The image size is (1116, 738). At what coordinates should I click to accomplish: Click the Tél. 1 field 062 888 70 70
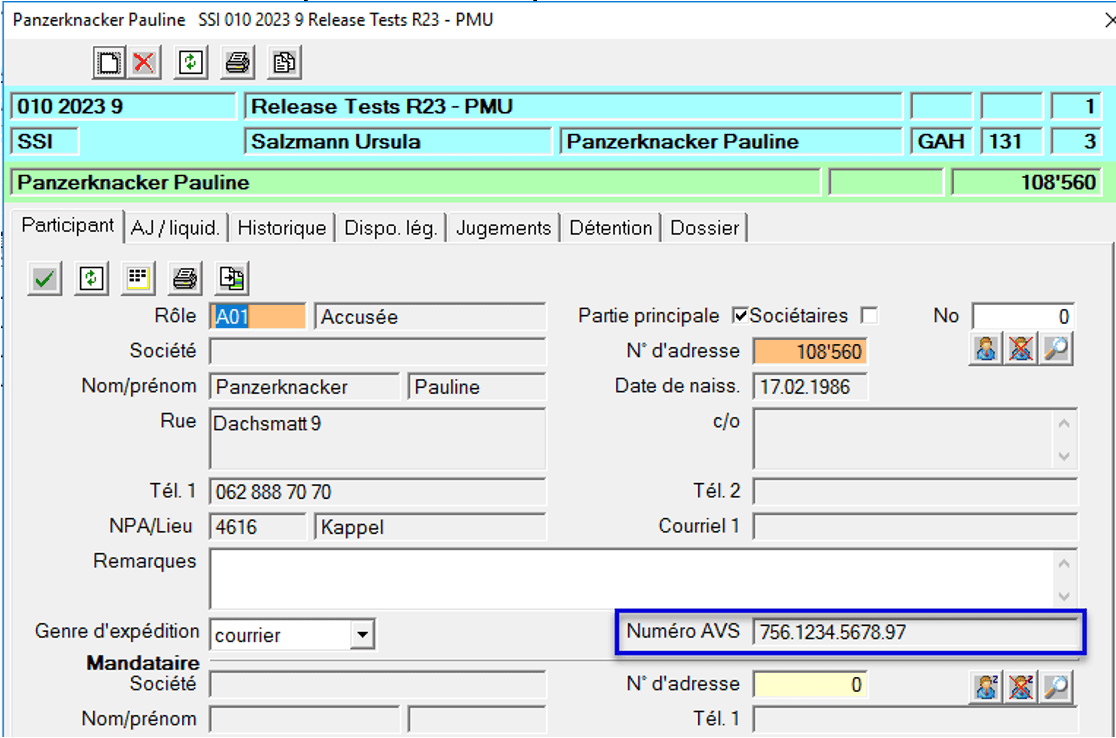coord(378,492)
